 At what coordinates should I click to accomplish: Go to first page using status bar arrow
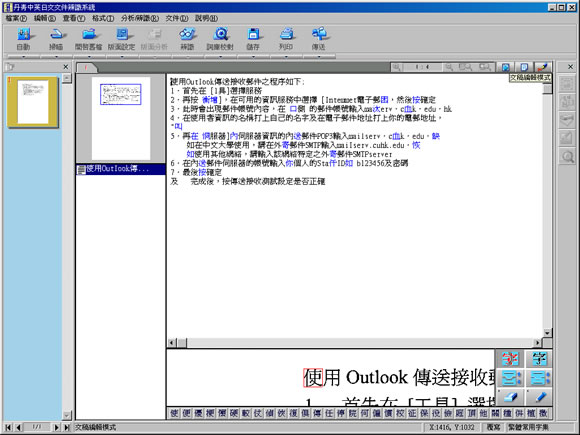pyautogui.click(x=8, y=427)
